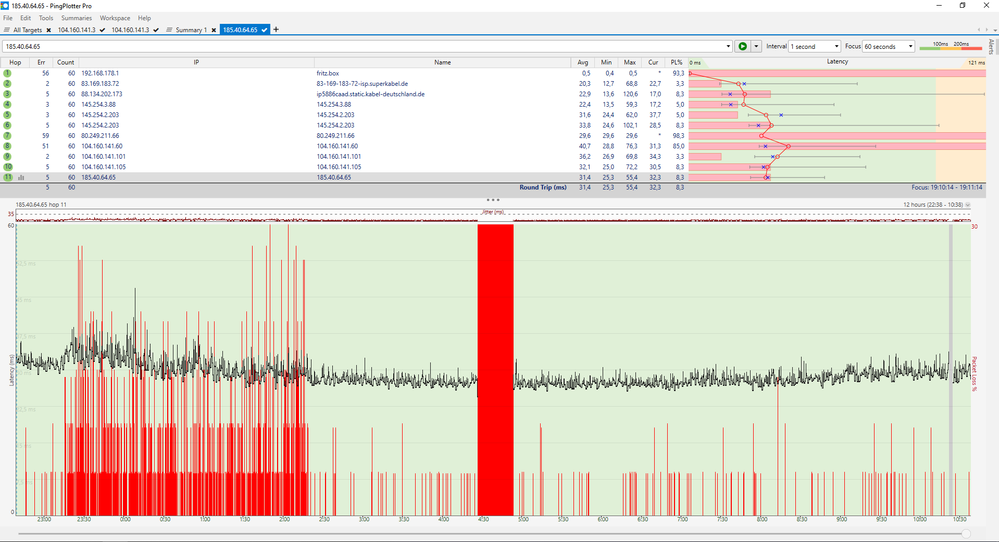The height and width of the screenshot is (542, 999).
Task: Open the Tools menu
Action: (46, 18)
